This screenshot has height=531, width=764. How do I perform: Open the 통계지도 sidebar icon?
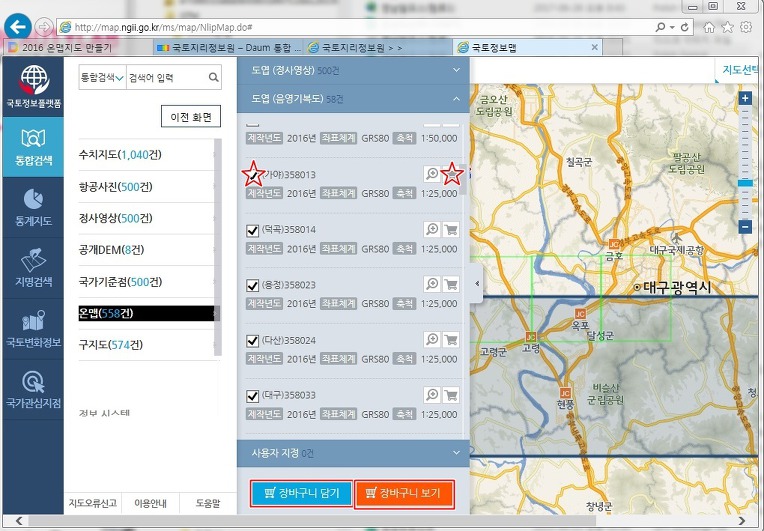pyautogui.click(x=32, y=207)
